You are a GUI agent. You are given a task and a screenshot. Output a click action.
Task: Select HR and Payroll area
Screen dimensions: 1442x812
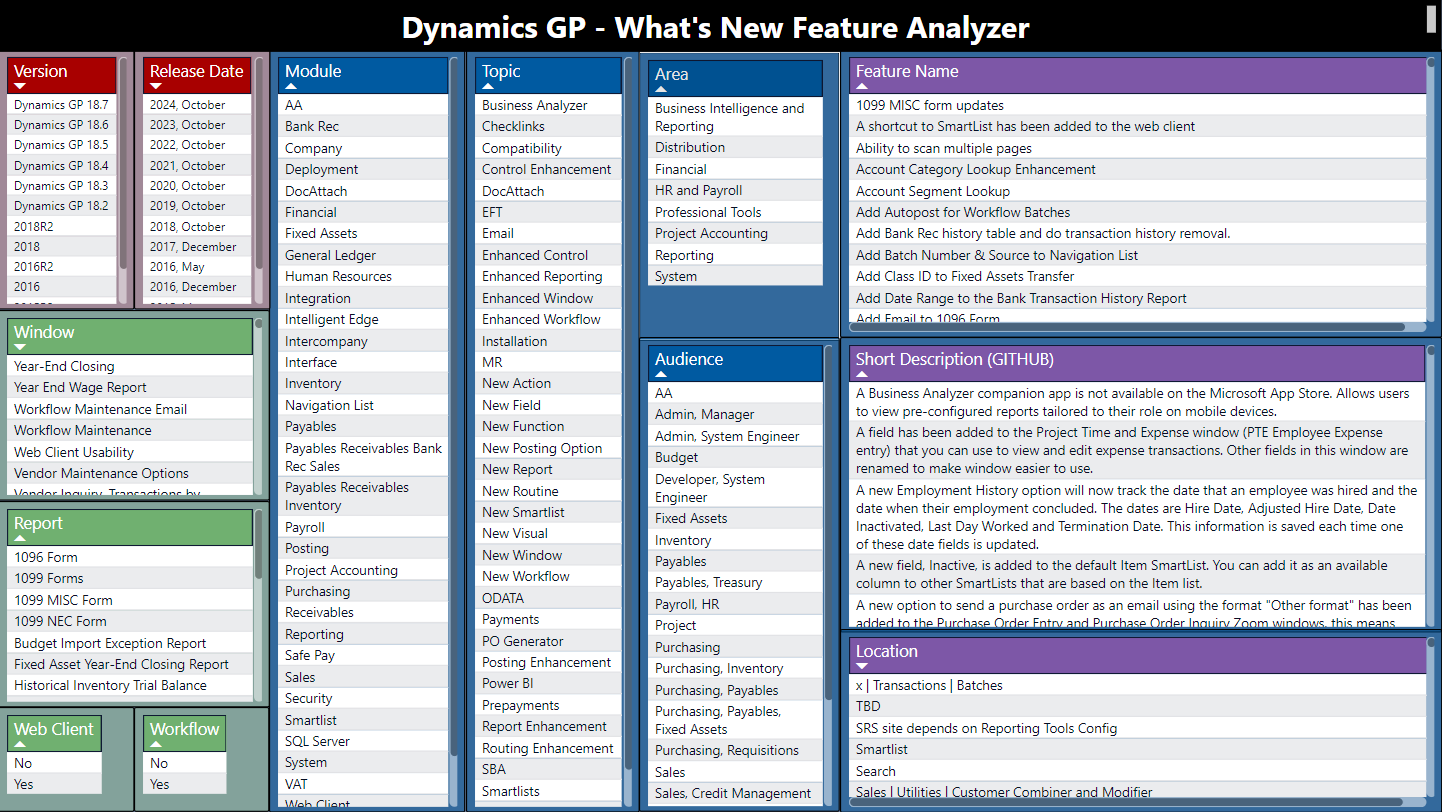coord(735,190)
